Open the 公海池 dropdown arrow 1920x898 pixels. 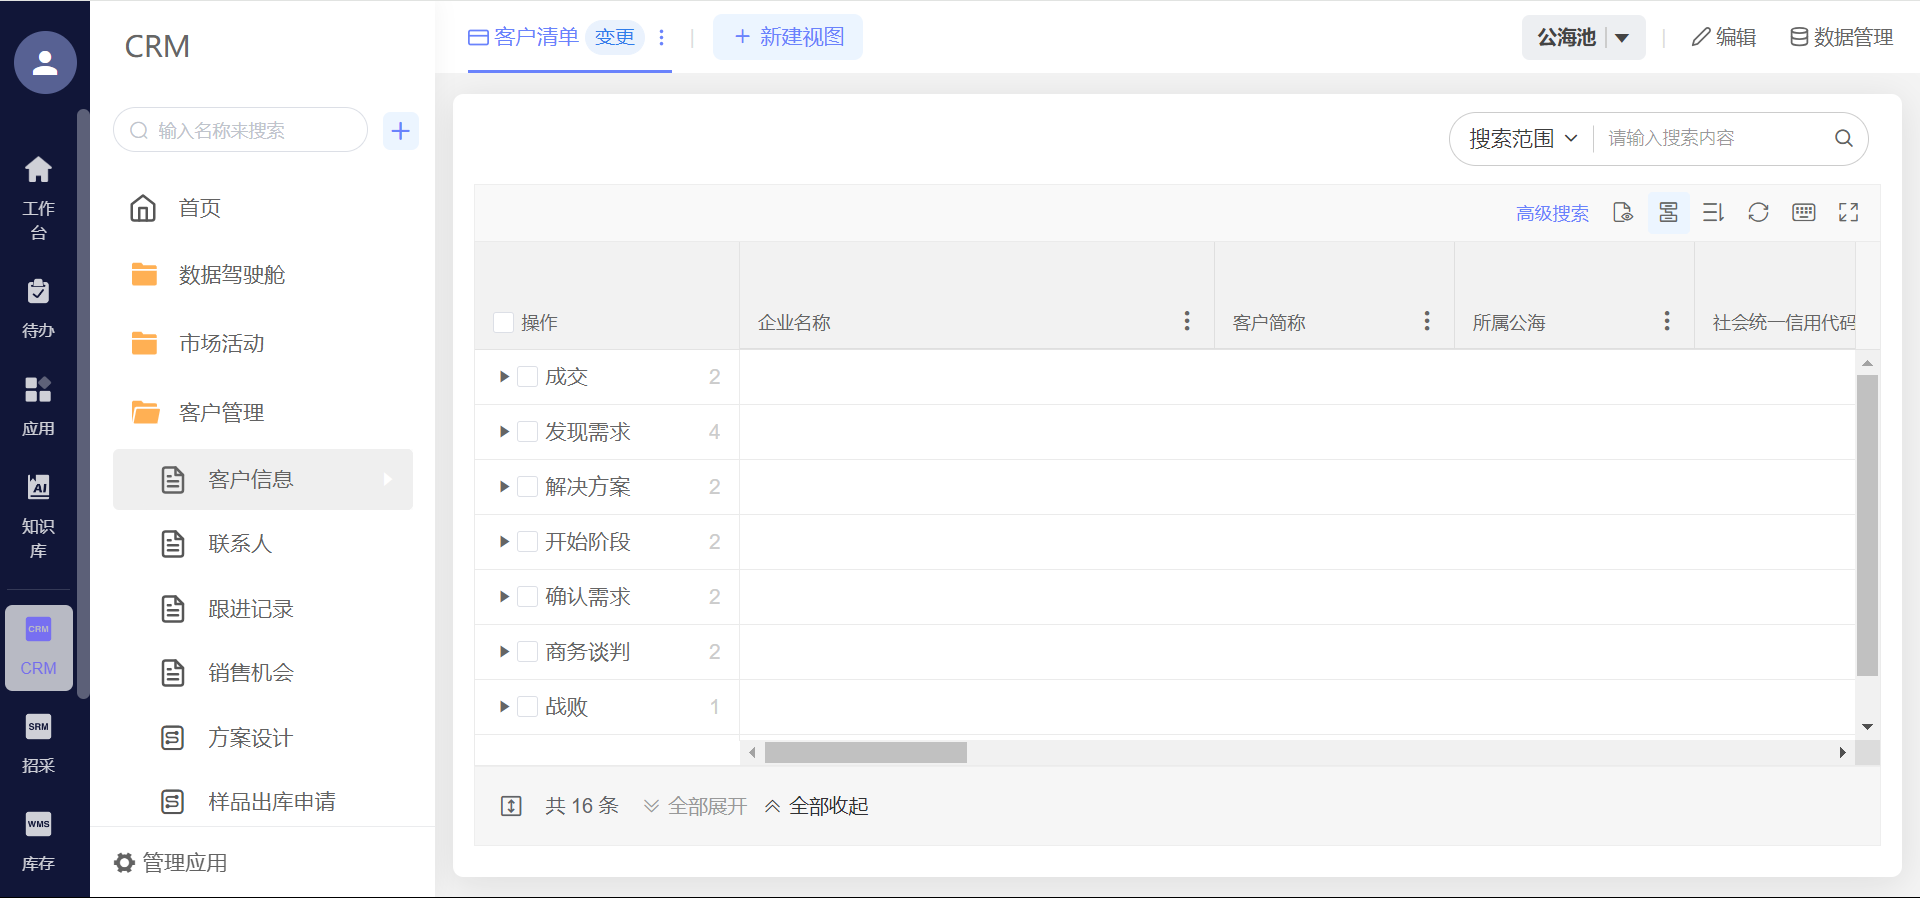(1622, 38)
